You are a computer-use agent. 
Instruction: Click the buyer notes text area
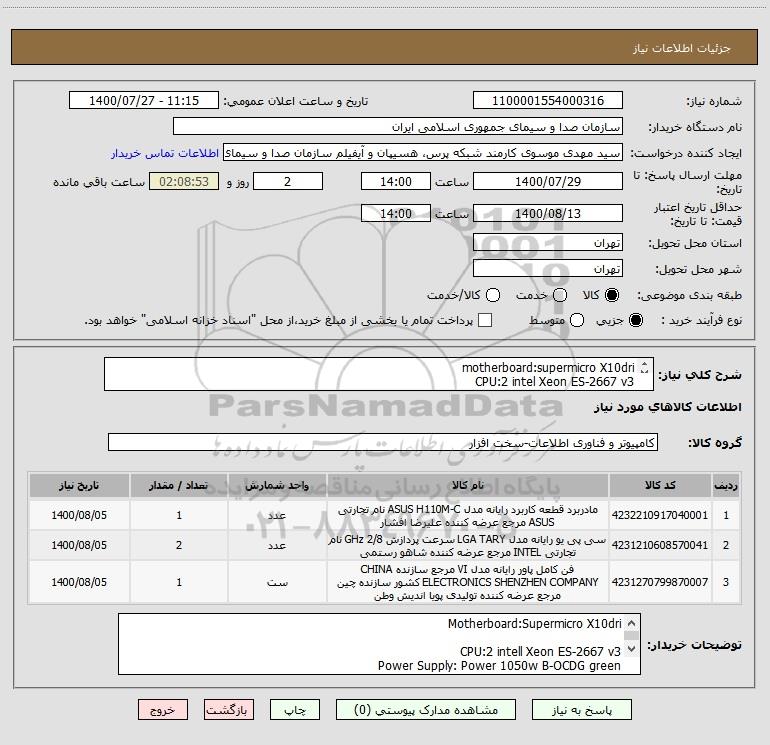click(x=379, y=644)
